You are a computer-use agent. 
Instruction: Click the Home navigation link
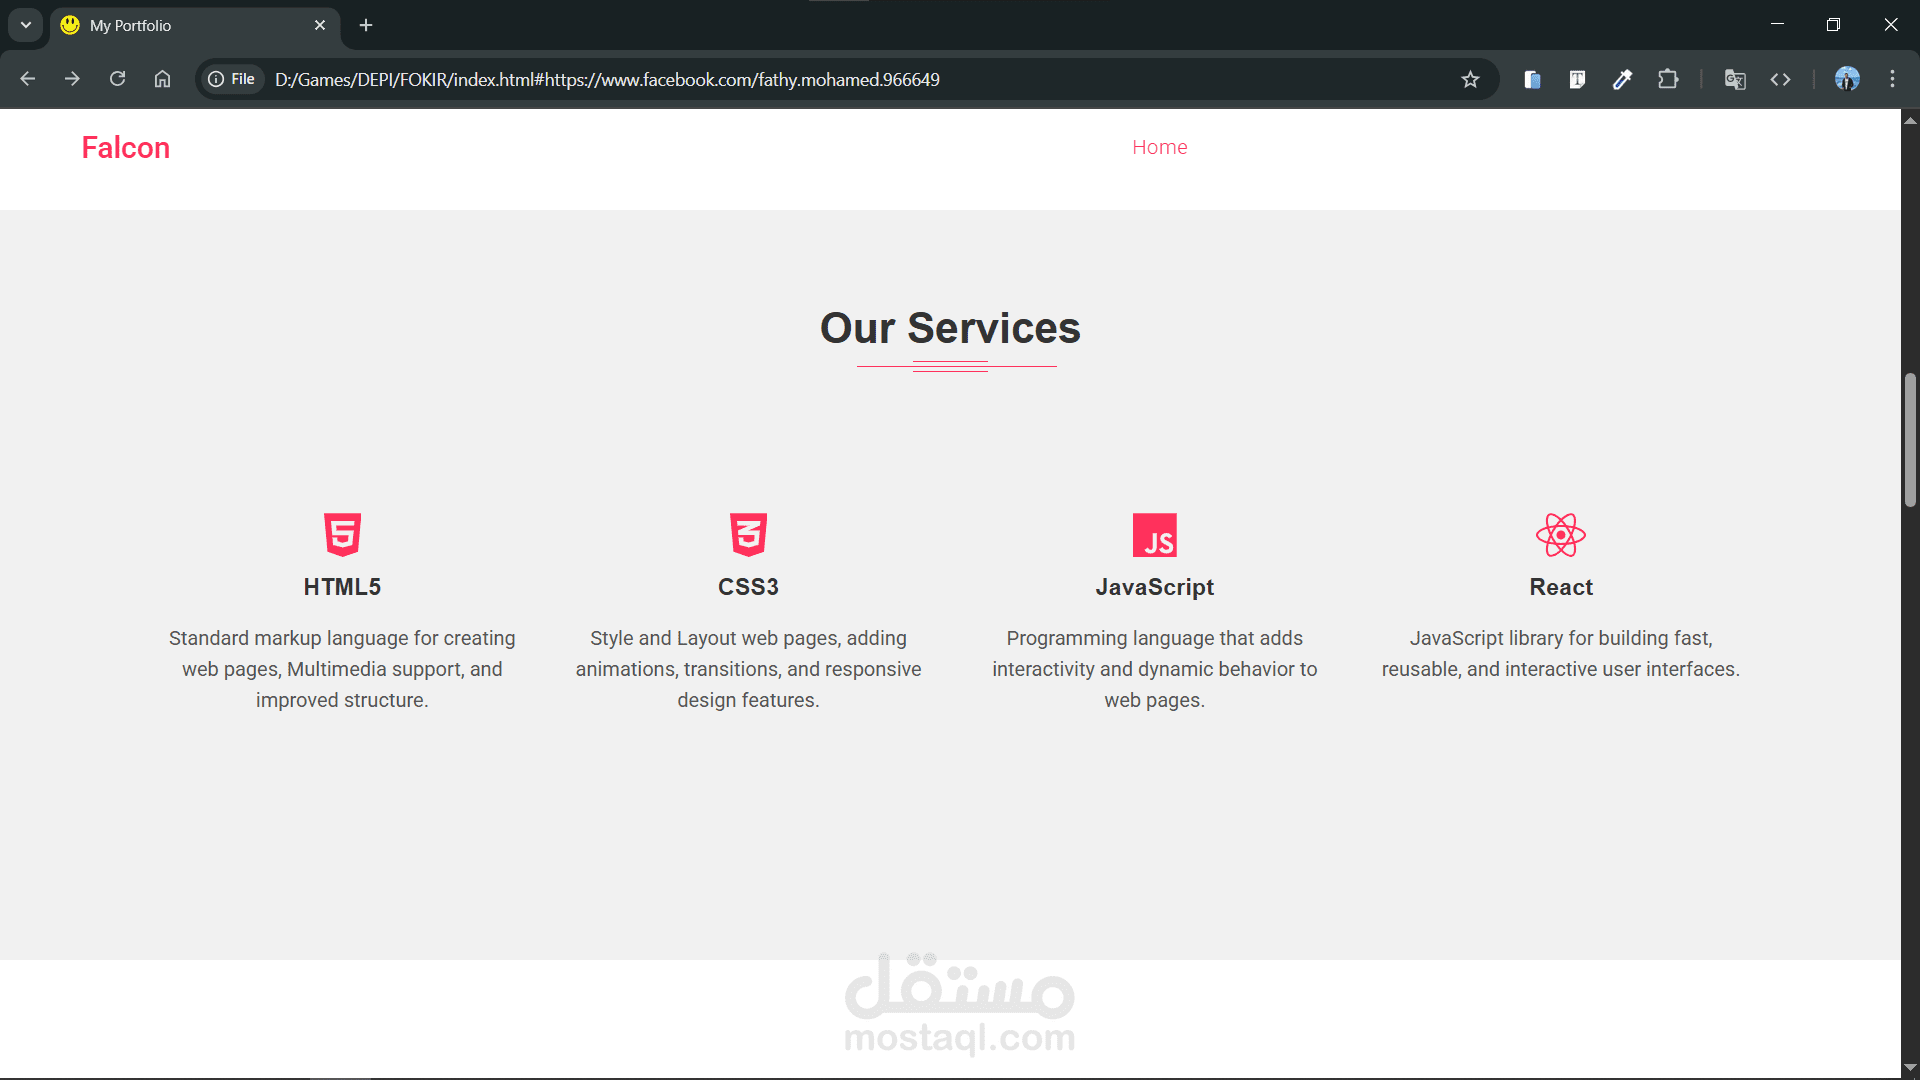coord(1160,147)
